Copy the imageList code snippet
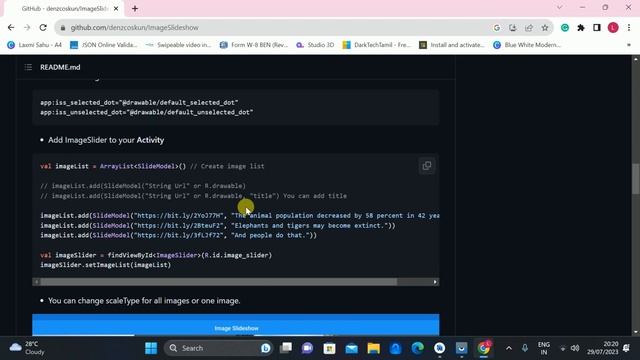 (427, 166)
